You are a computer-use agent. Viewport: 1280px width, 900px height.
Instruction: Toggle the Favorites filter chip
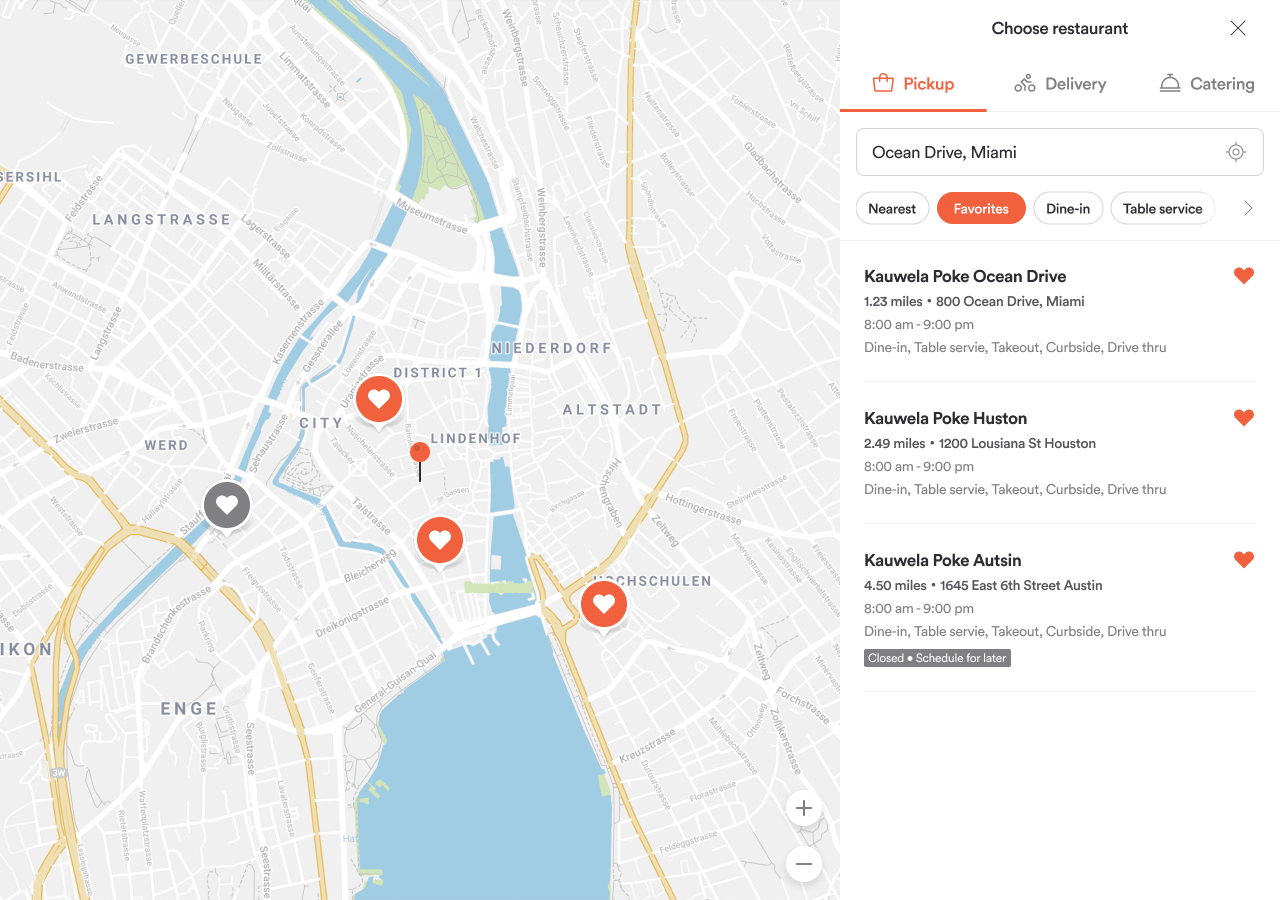pyautogui.click(x=981, y=208)
